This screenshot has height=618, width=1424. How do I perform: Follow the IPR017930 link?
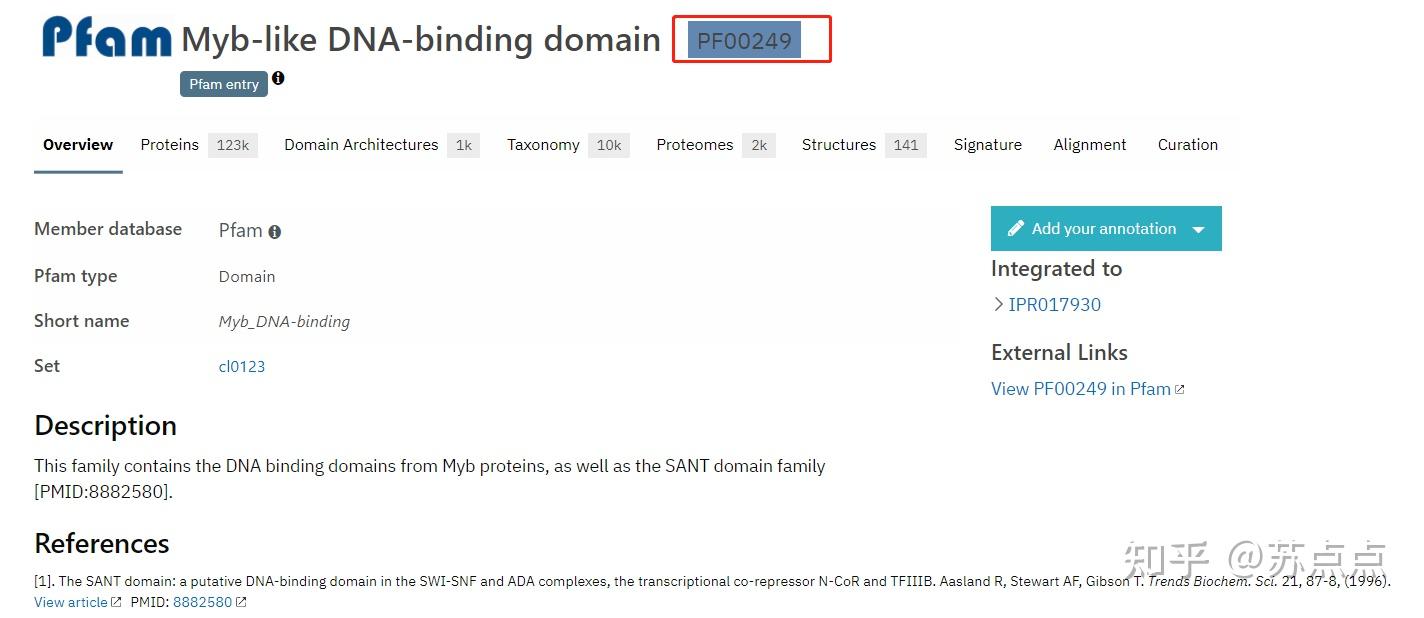click(x=1054, y=305)
